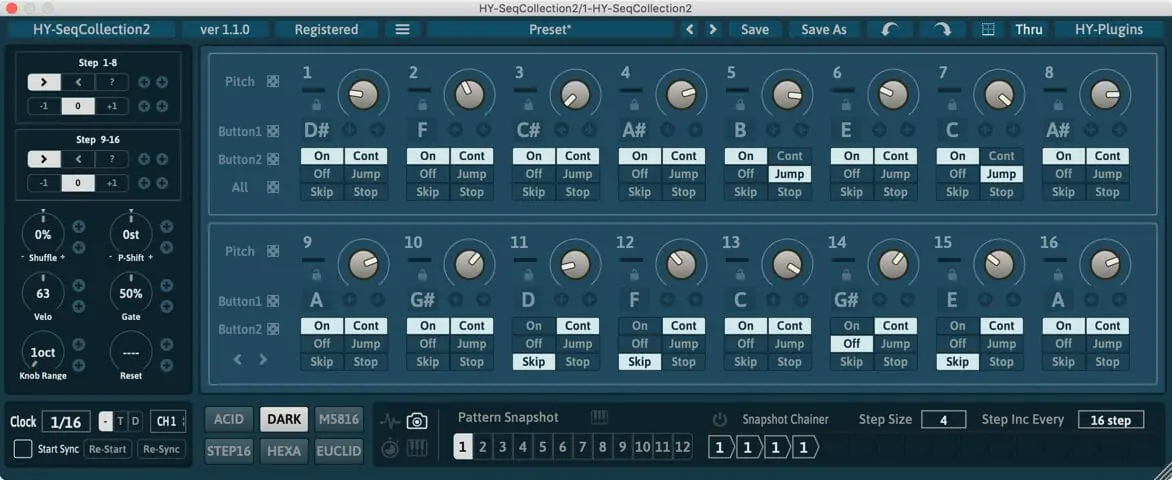Open the Preset name dropdown

click(x=550, y=29)
